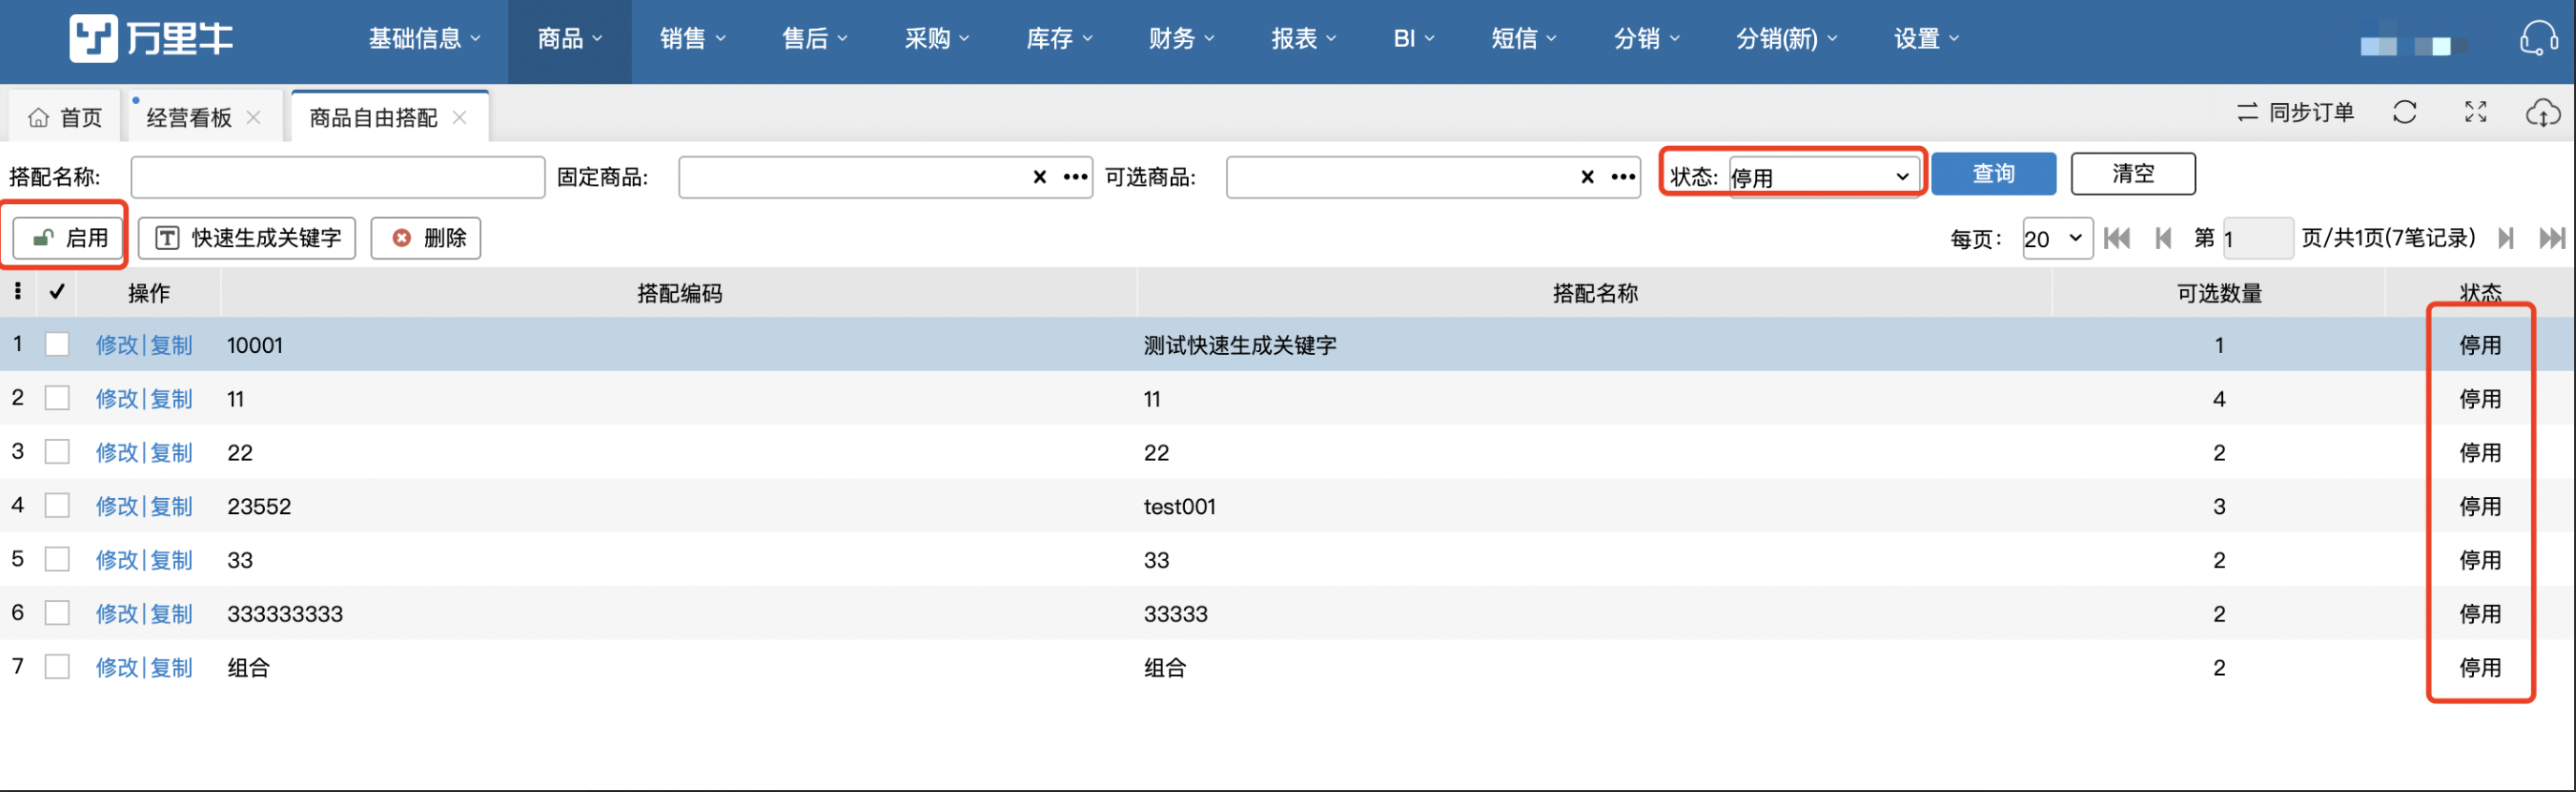Close the 商品自由搭配 tab

coord(460,117)
